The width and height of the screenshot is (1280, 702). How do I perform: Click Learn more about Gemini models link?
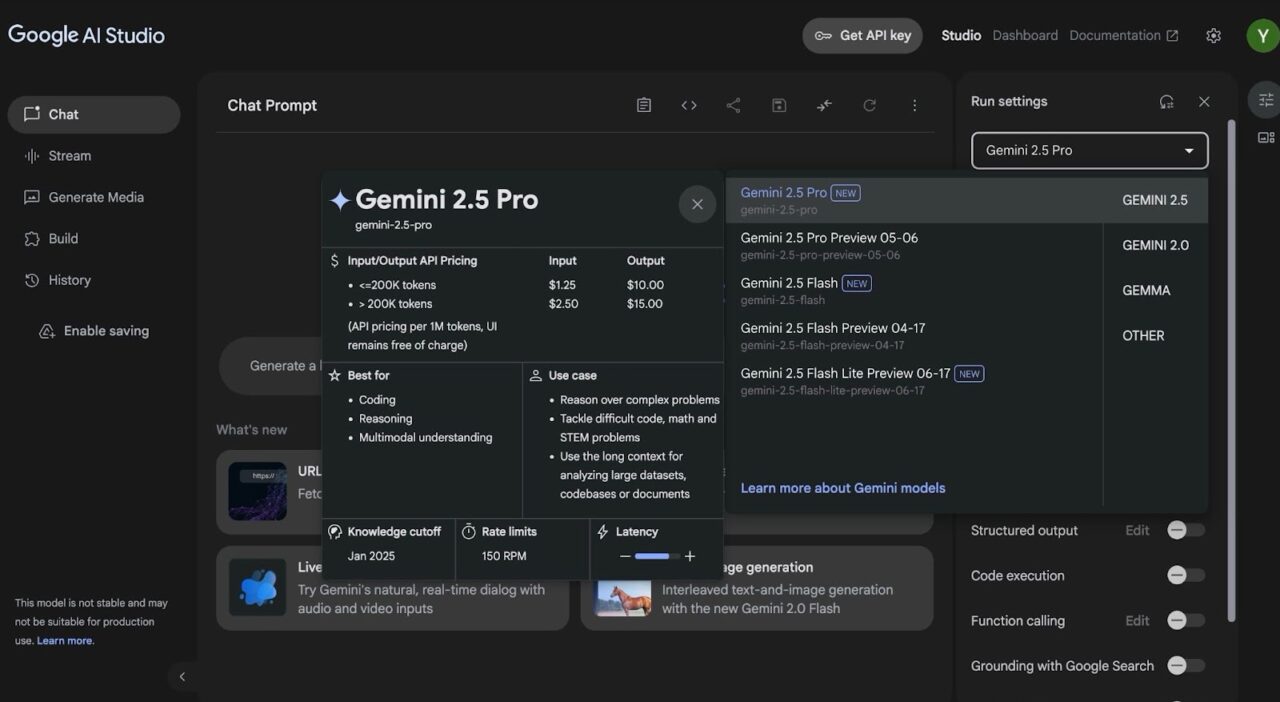843,488
